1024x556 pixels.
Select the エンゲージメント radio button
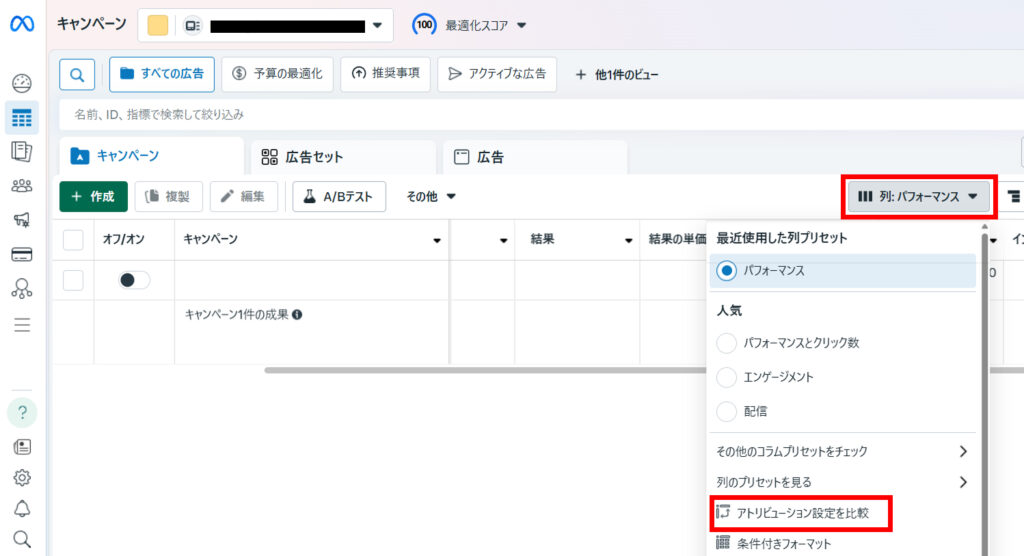[x=726, y=377]
